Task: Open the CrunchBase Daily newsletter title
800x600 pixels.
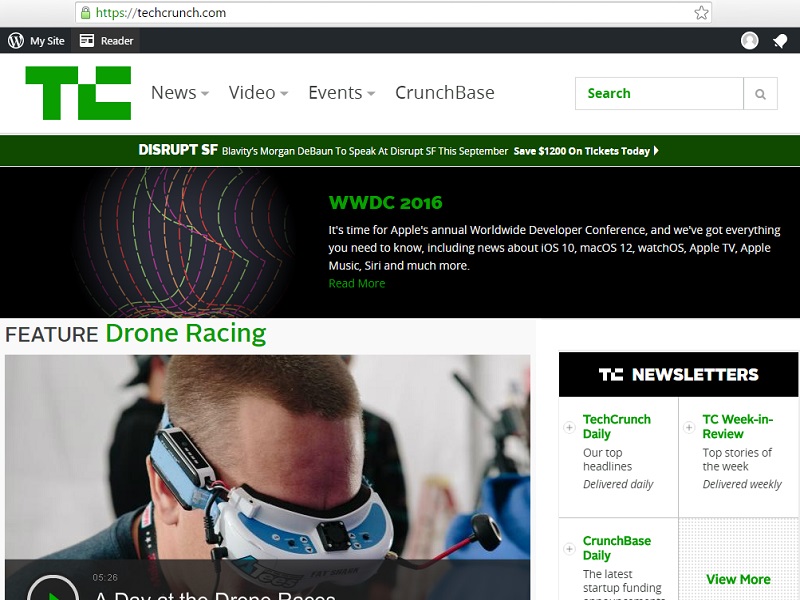Action: (617, 548)
